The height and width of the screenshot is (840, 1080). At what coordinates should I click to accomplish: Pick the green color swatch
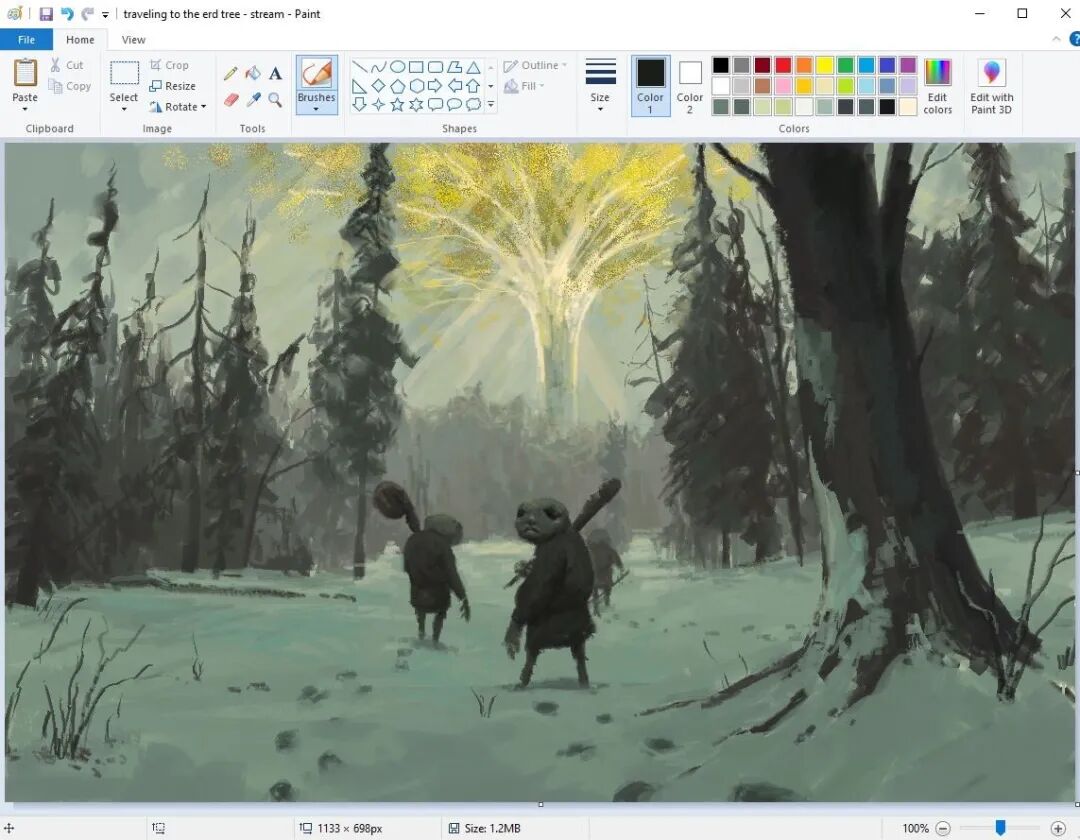tap(845, 65)
